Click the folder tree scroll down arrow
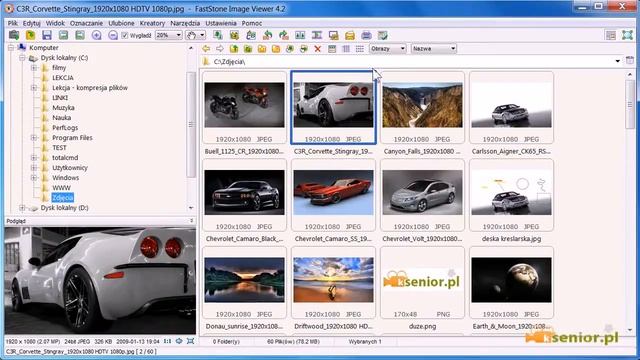 [191, 208]
